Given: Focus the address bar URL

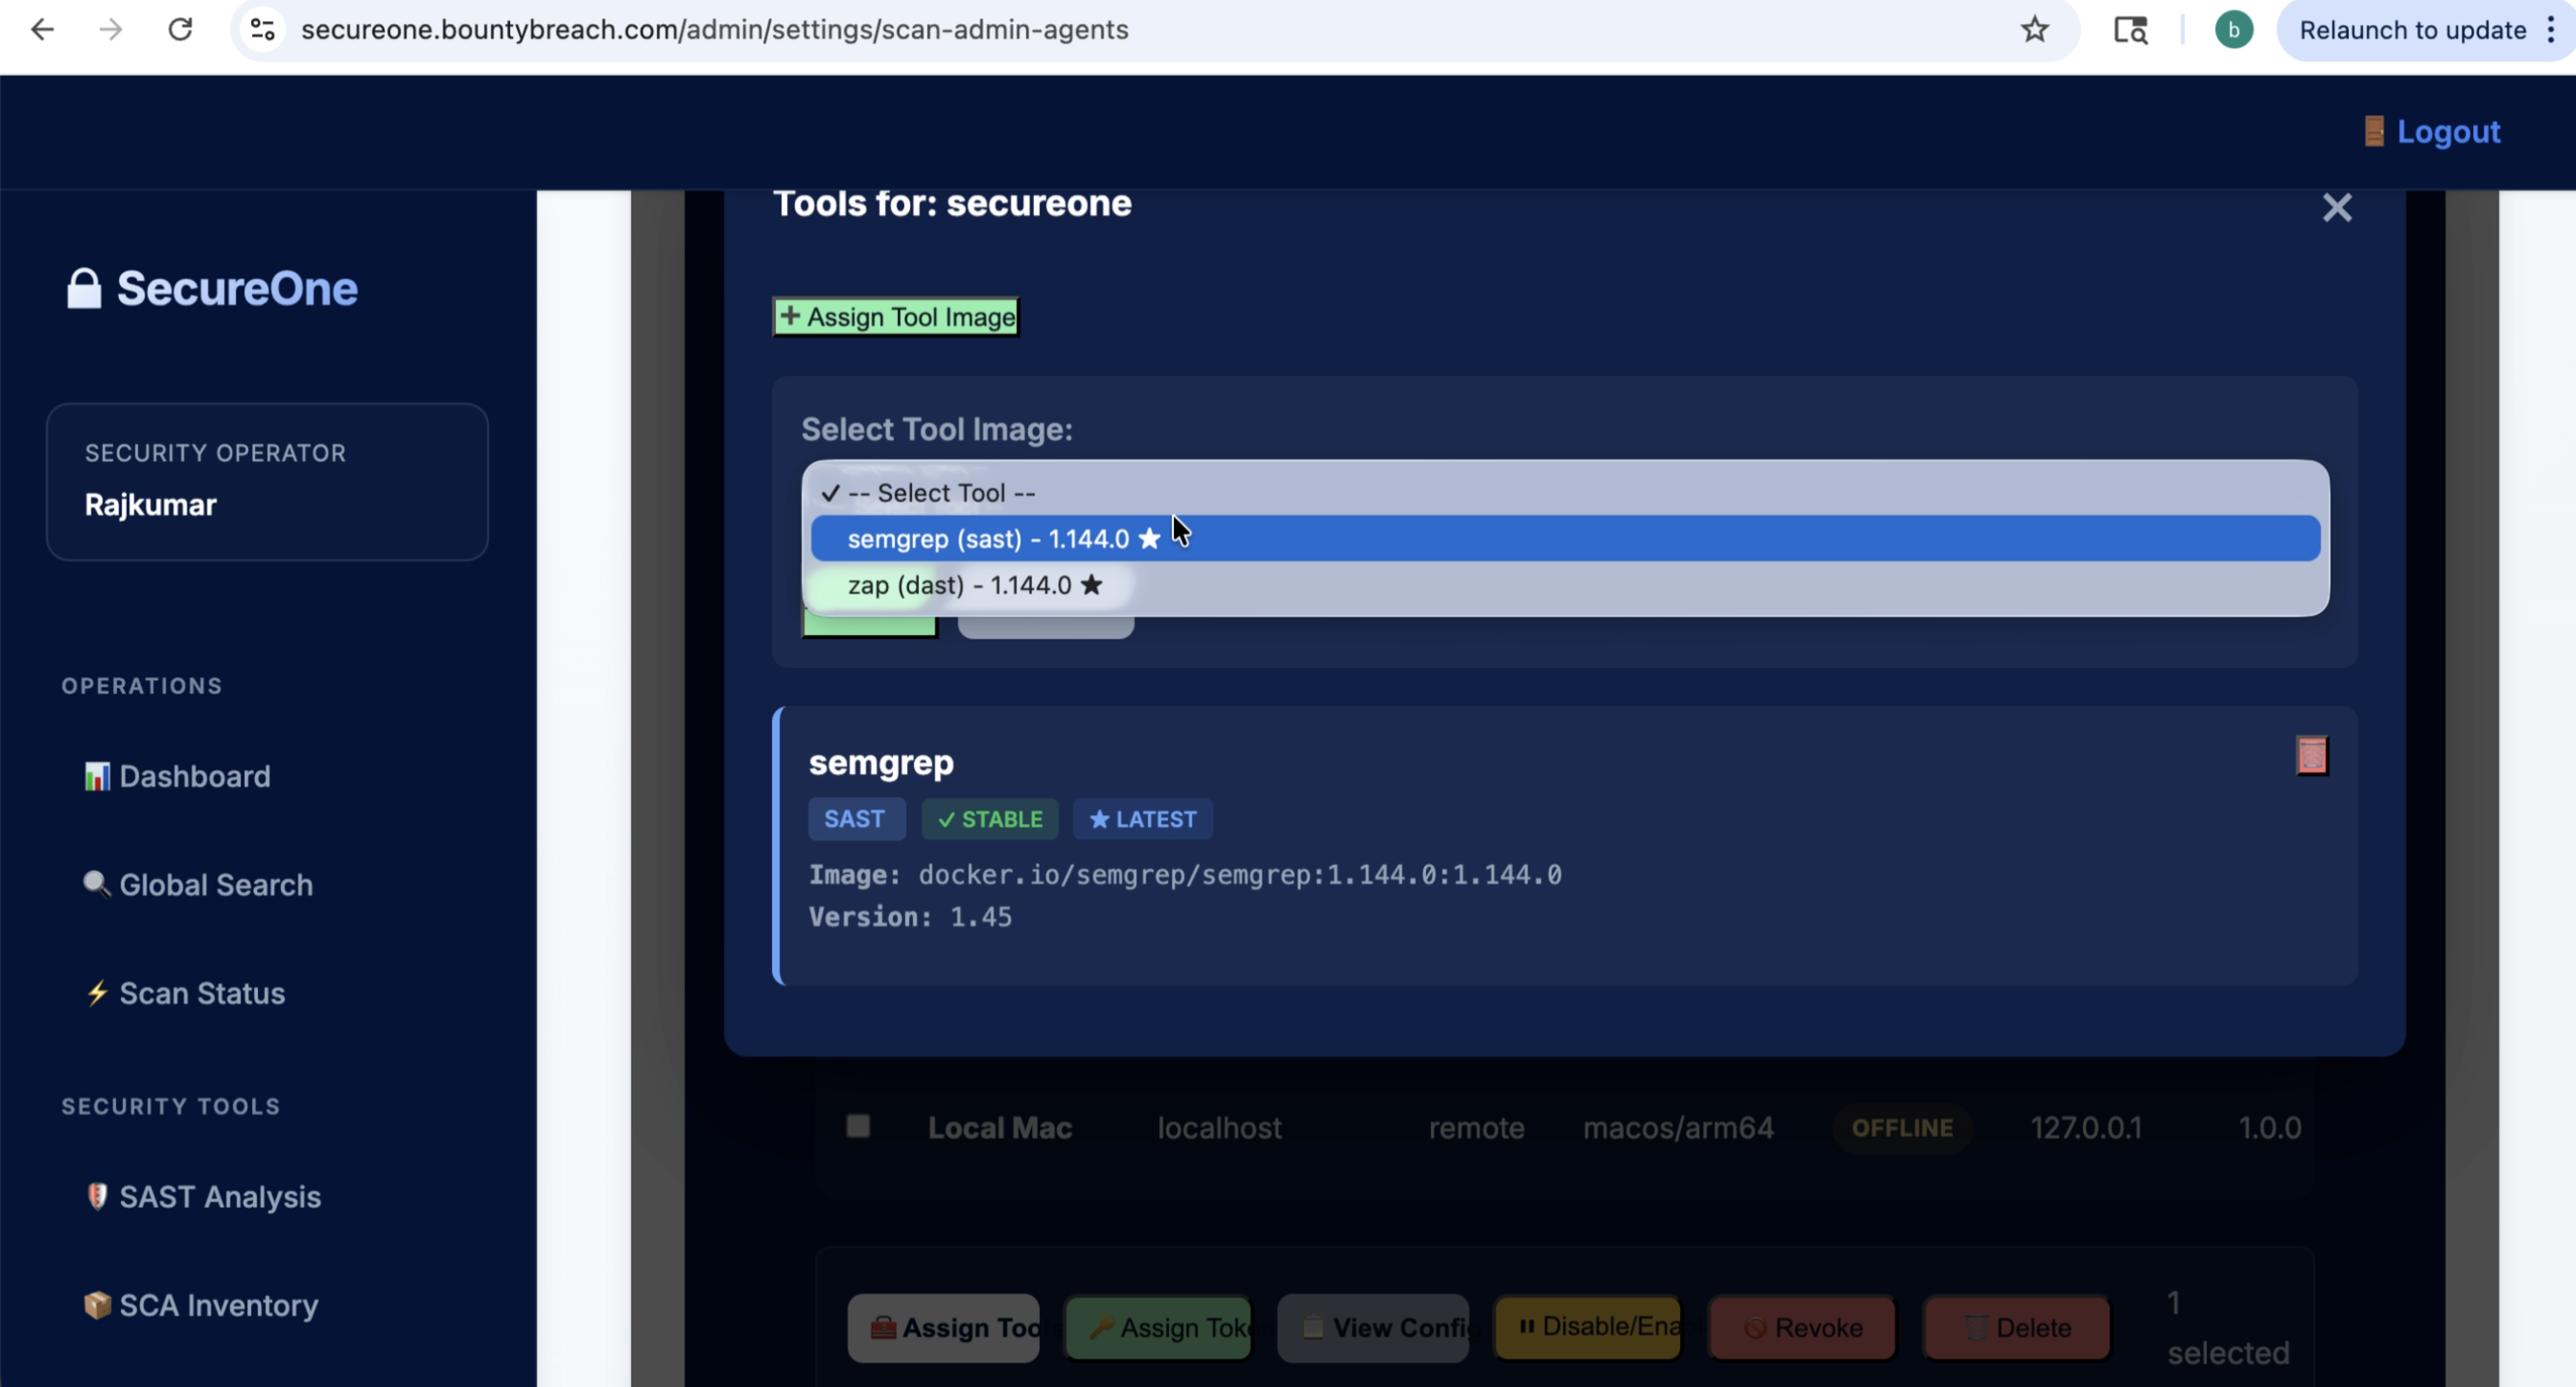Looking at the screenshot, I should 714,30.
